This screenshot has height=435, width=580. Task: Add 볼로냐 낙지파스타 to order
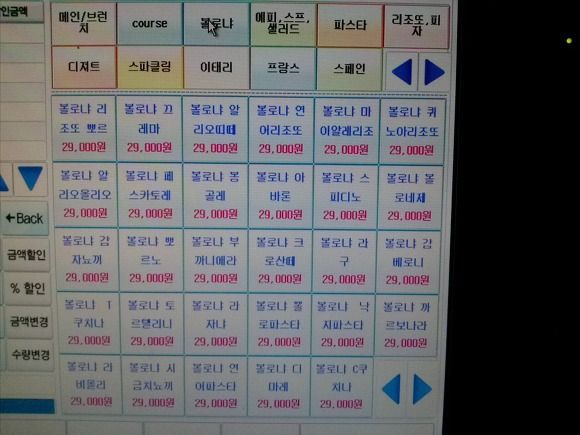click(343, 326)
